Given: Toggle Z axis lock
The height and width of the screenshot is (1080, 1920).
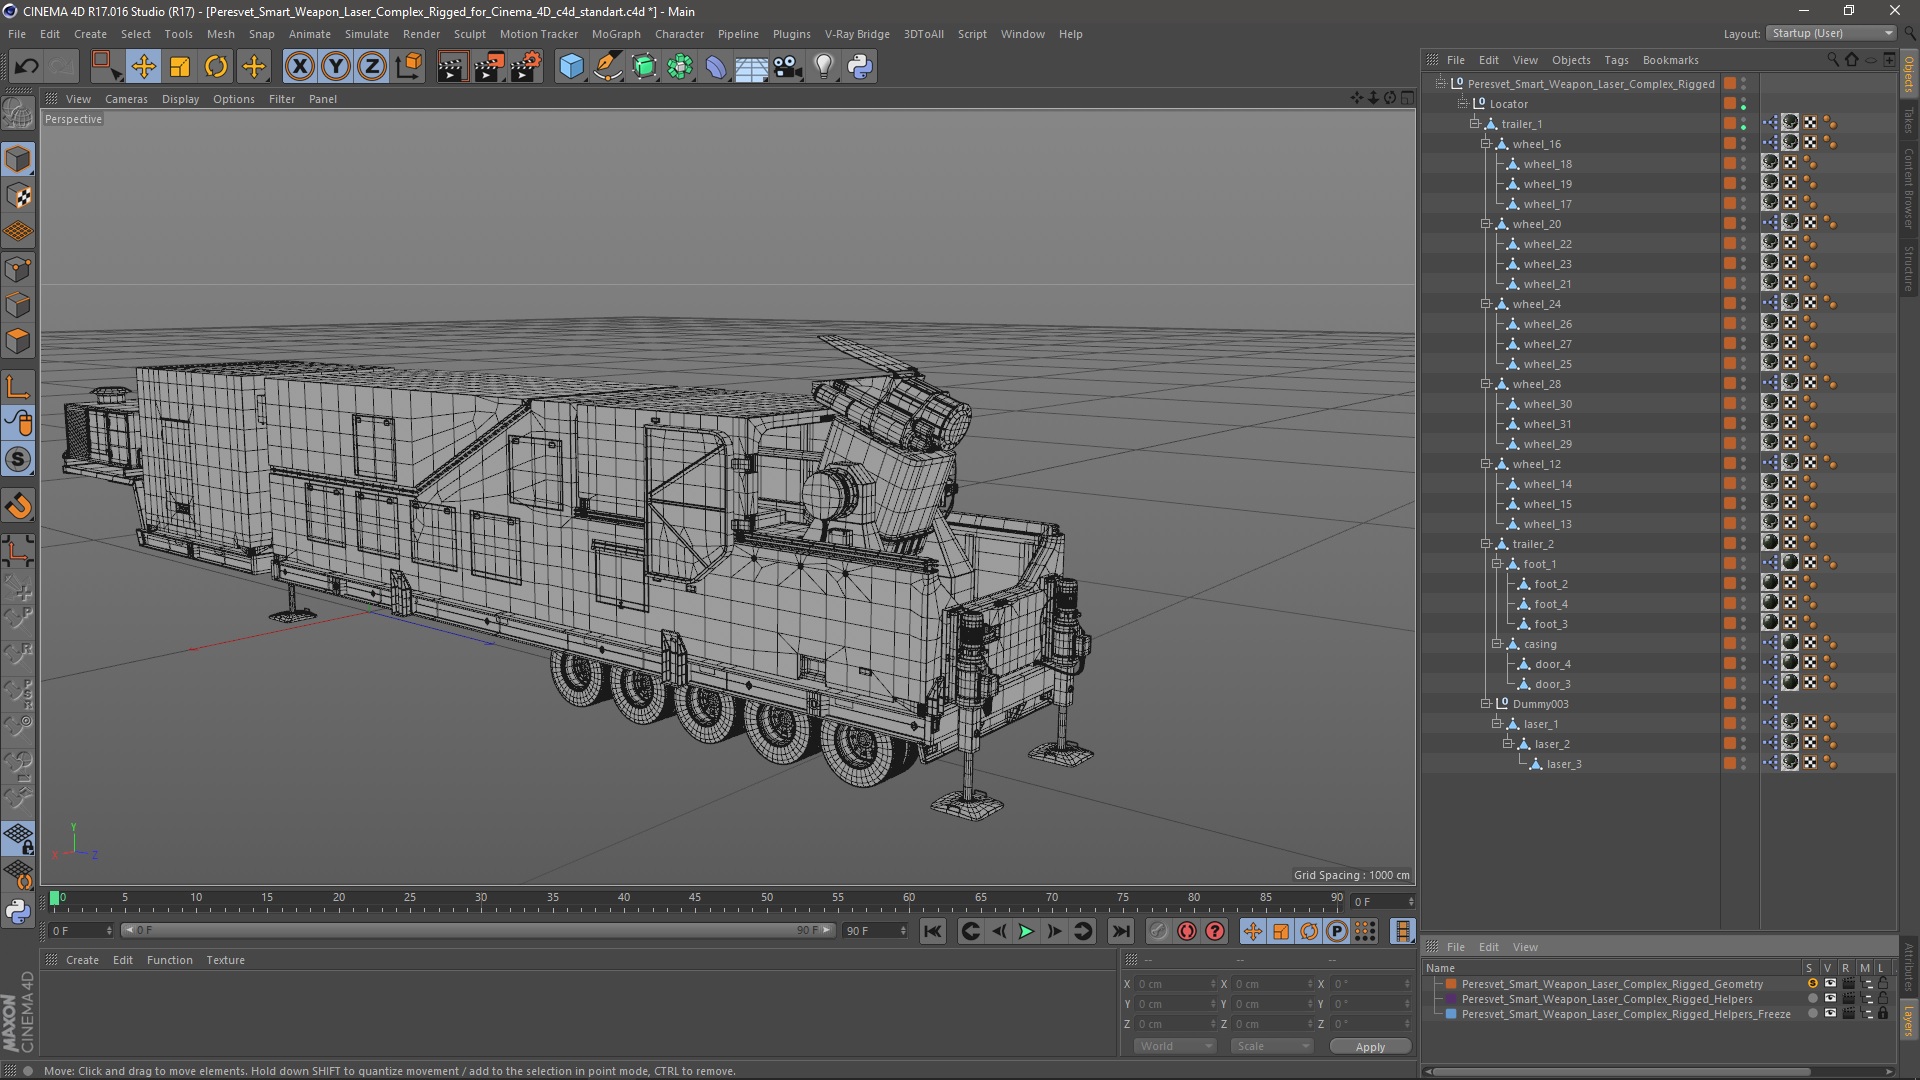Looking at the screenshot, I should tap(372, 67).
